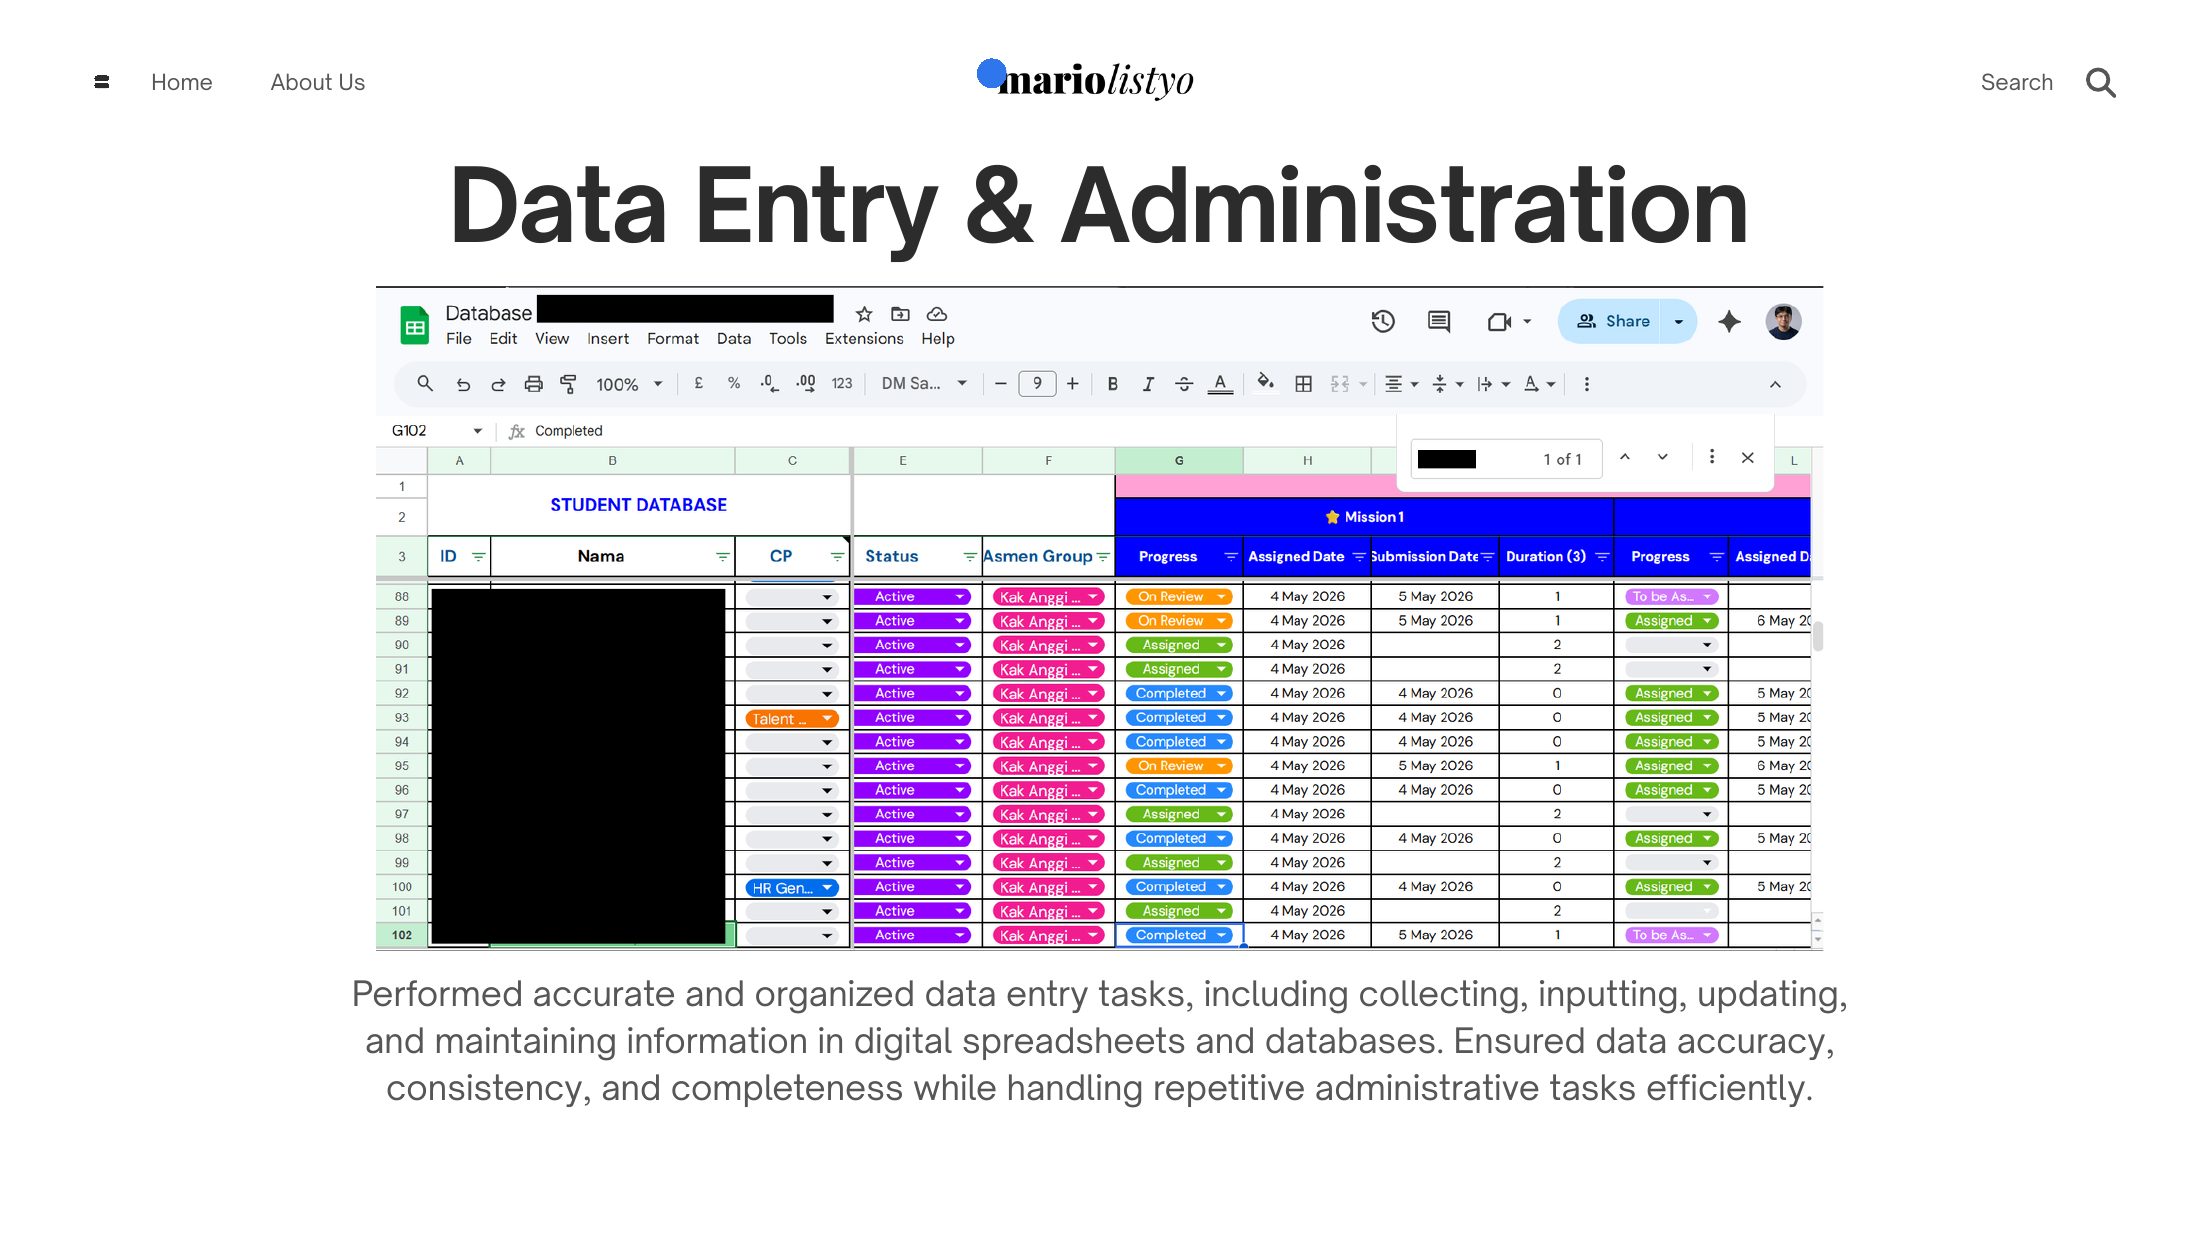Click the move-to-folder icon beside the title
The width and height of the screenshot is (2200, 1238).
[x=900, y=314]
